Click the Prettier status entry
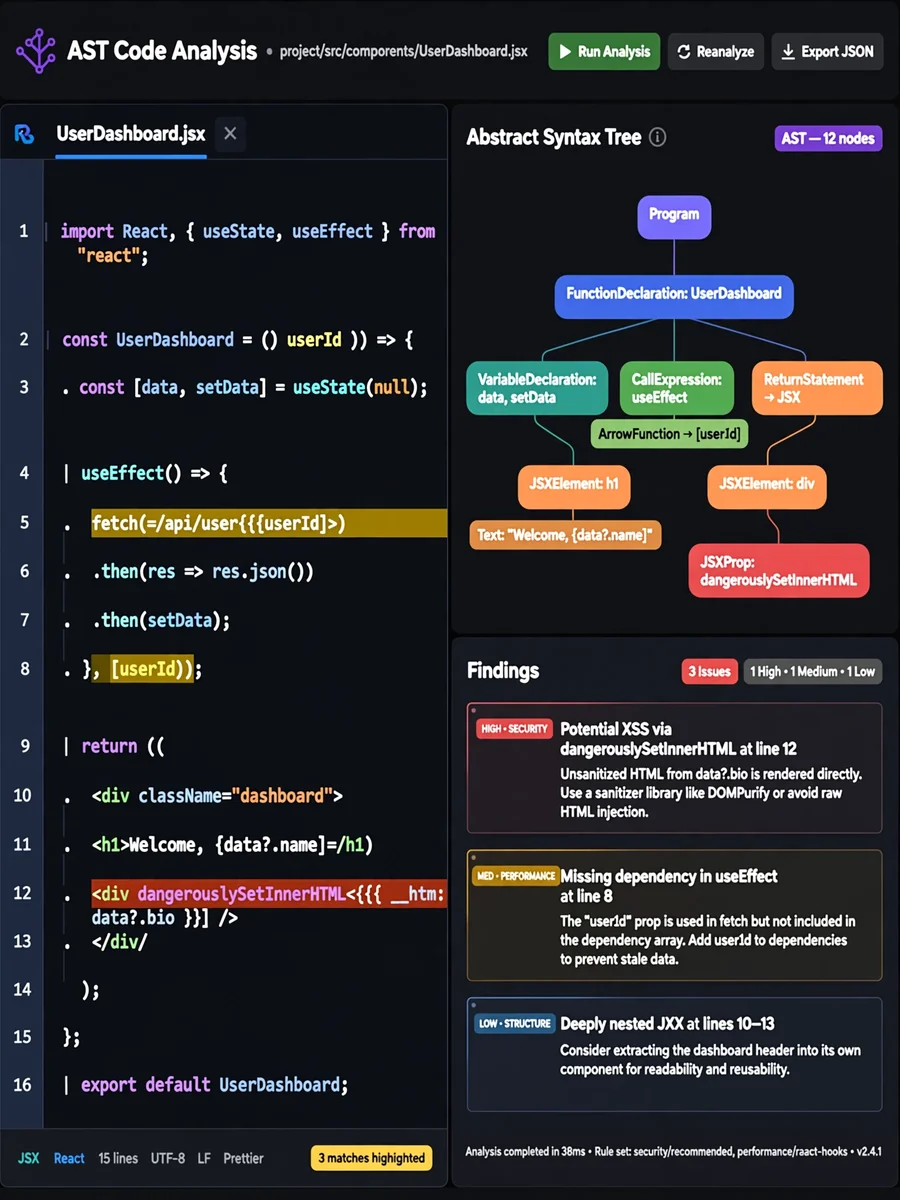The image size is (900, 1200). 244,1158
